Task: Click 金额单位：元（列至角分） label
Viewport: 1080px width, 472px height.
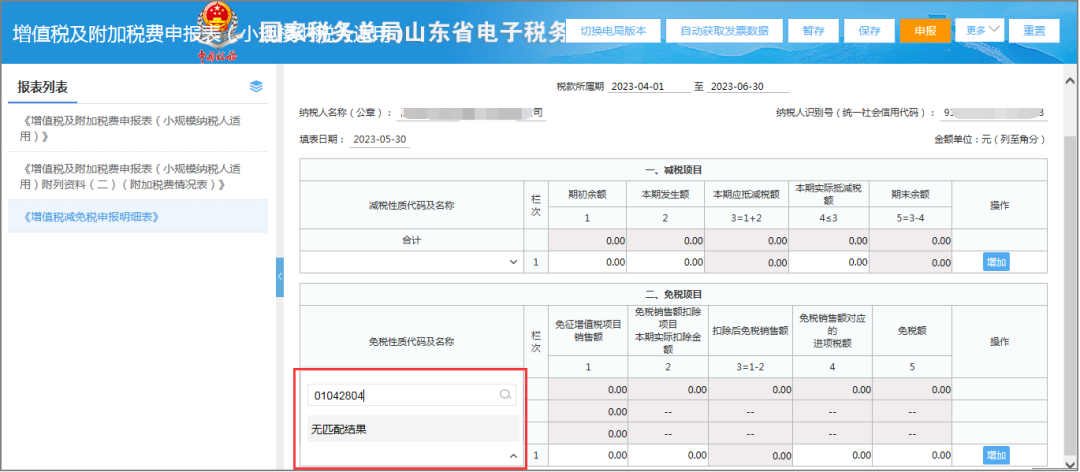Action: pos(990,139)
